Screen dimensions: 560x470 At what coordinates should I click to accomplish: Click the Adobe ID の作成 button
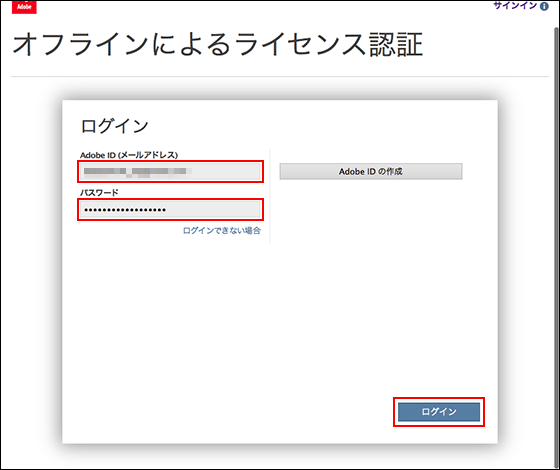click(371, 171)
